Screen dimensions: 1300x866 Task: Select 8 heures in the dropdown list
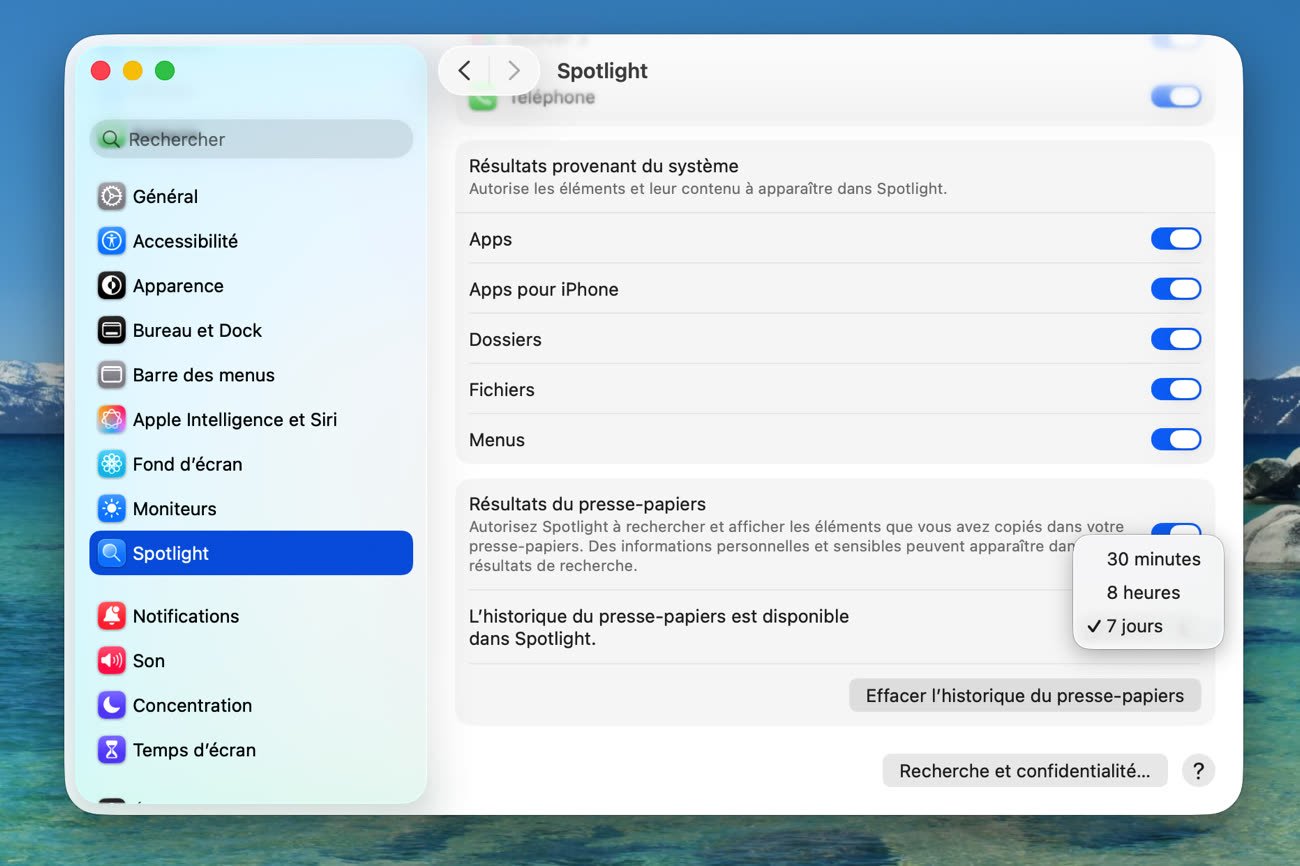pyautogui.click(x=1143, y=593)
